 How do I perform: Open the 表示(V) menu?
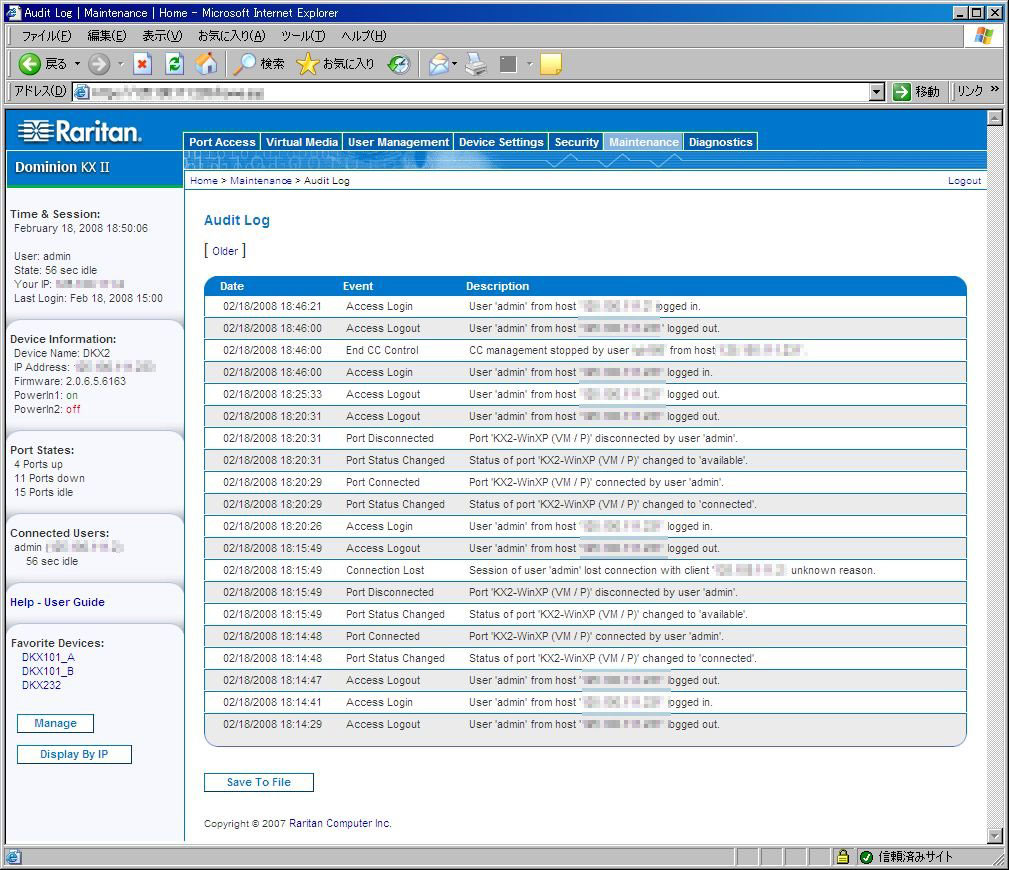(162, 35)
